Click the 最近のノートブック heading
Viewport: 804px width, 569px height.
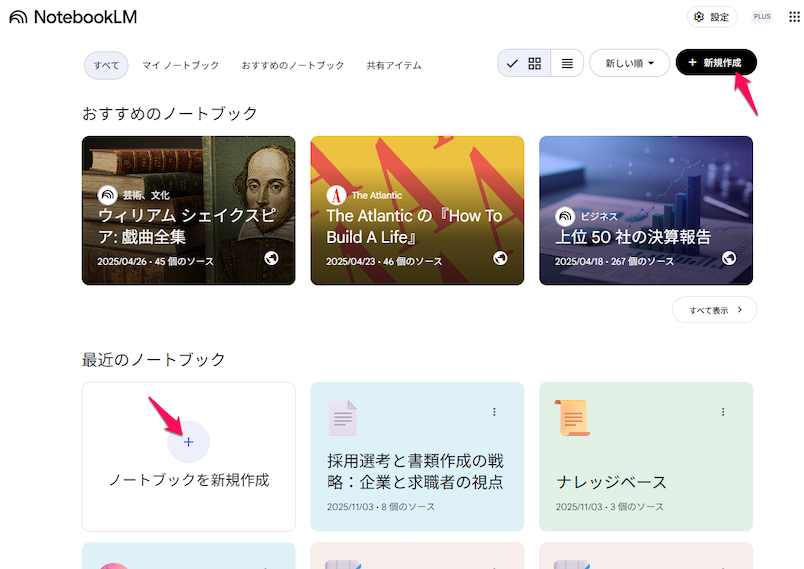click(153, 359)
